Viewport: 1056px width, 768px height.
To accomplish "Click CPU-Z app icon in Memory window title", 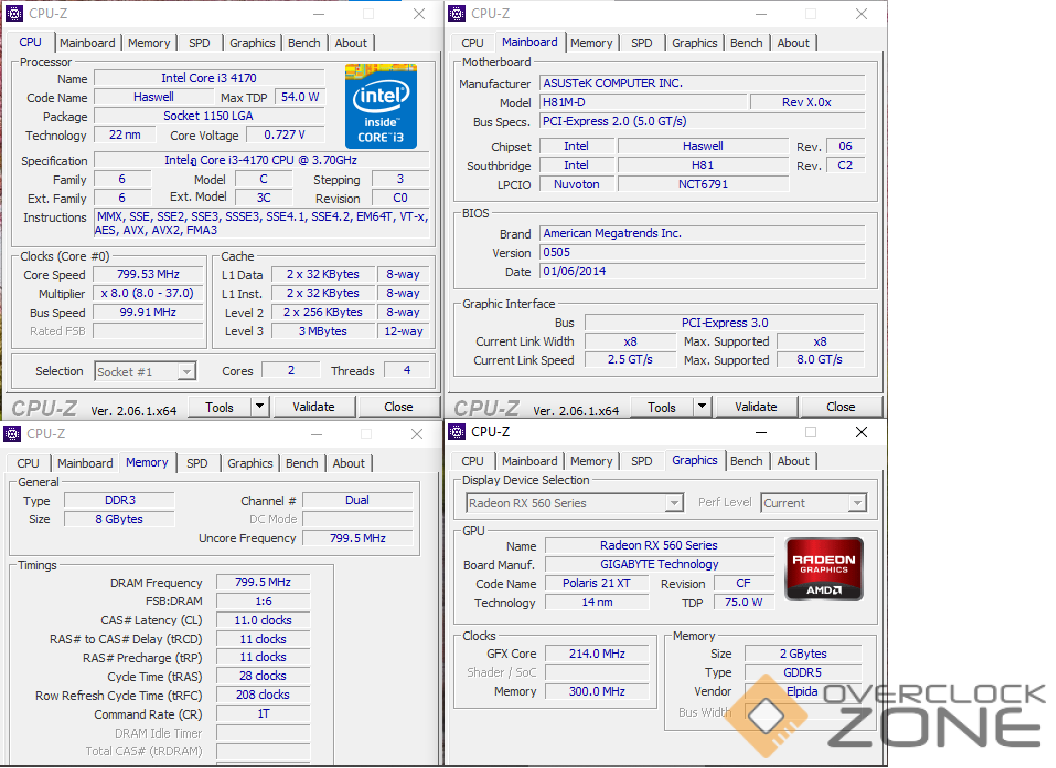I will tap(12, 433).
